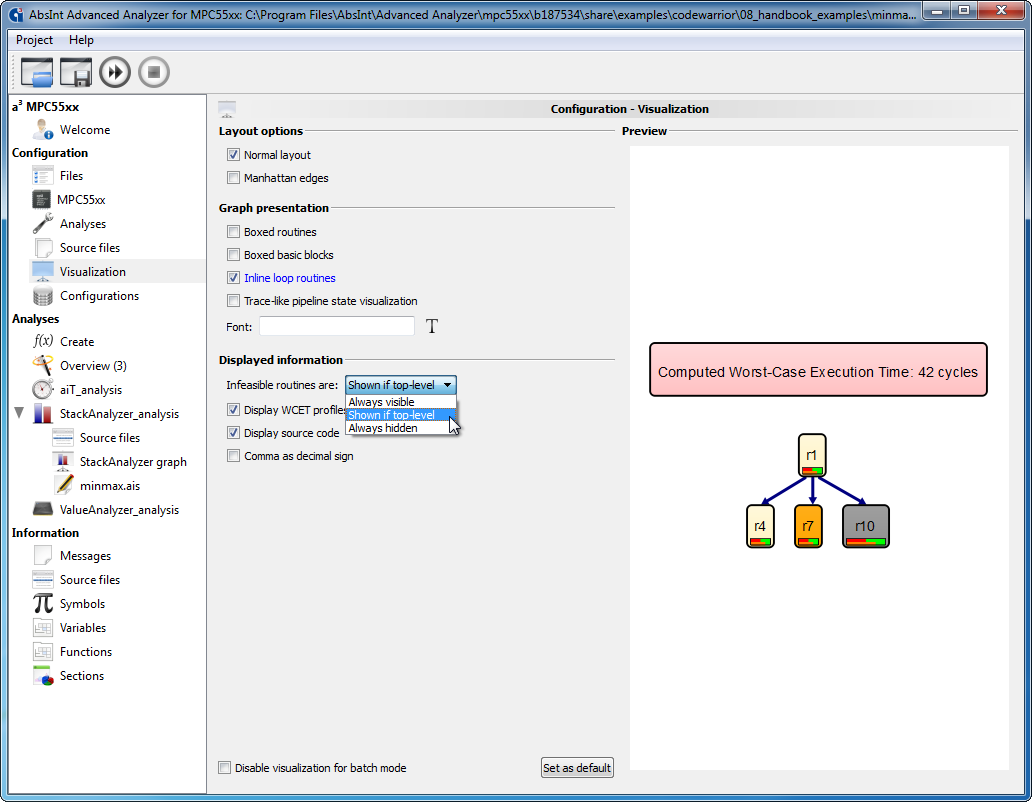
Task: Click the a³ MPC55xx root heading
Action: coord(45,107)
